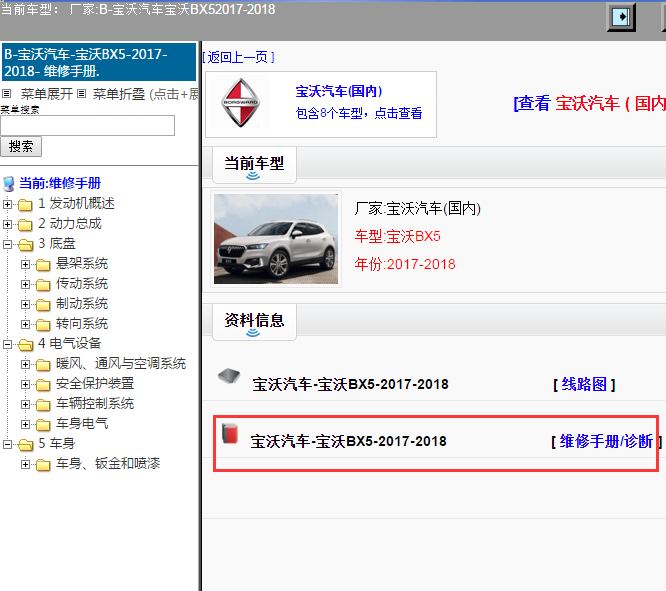Expand the 车身、钣金和喷漆 subfolder
Viewport: 666px width, 591px height.
click(25, 464)
